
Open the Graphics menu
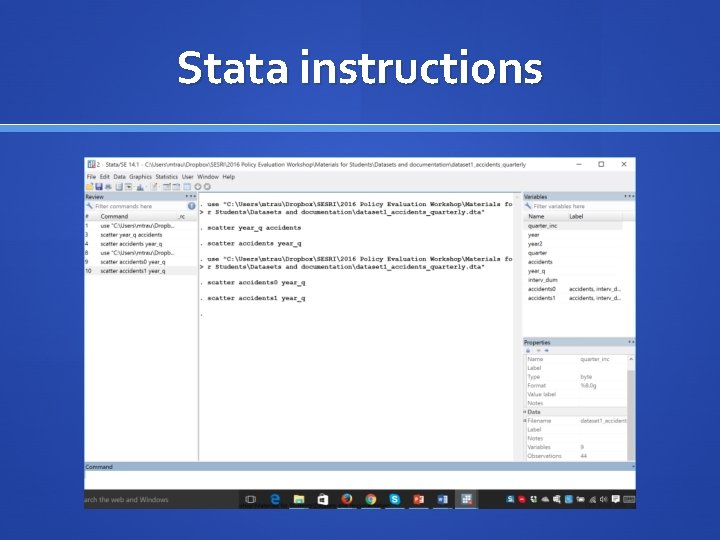(140, 177)
